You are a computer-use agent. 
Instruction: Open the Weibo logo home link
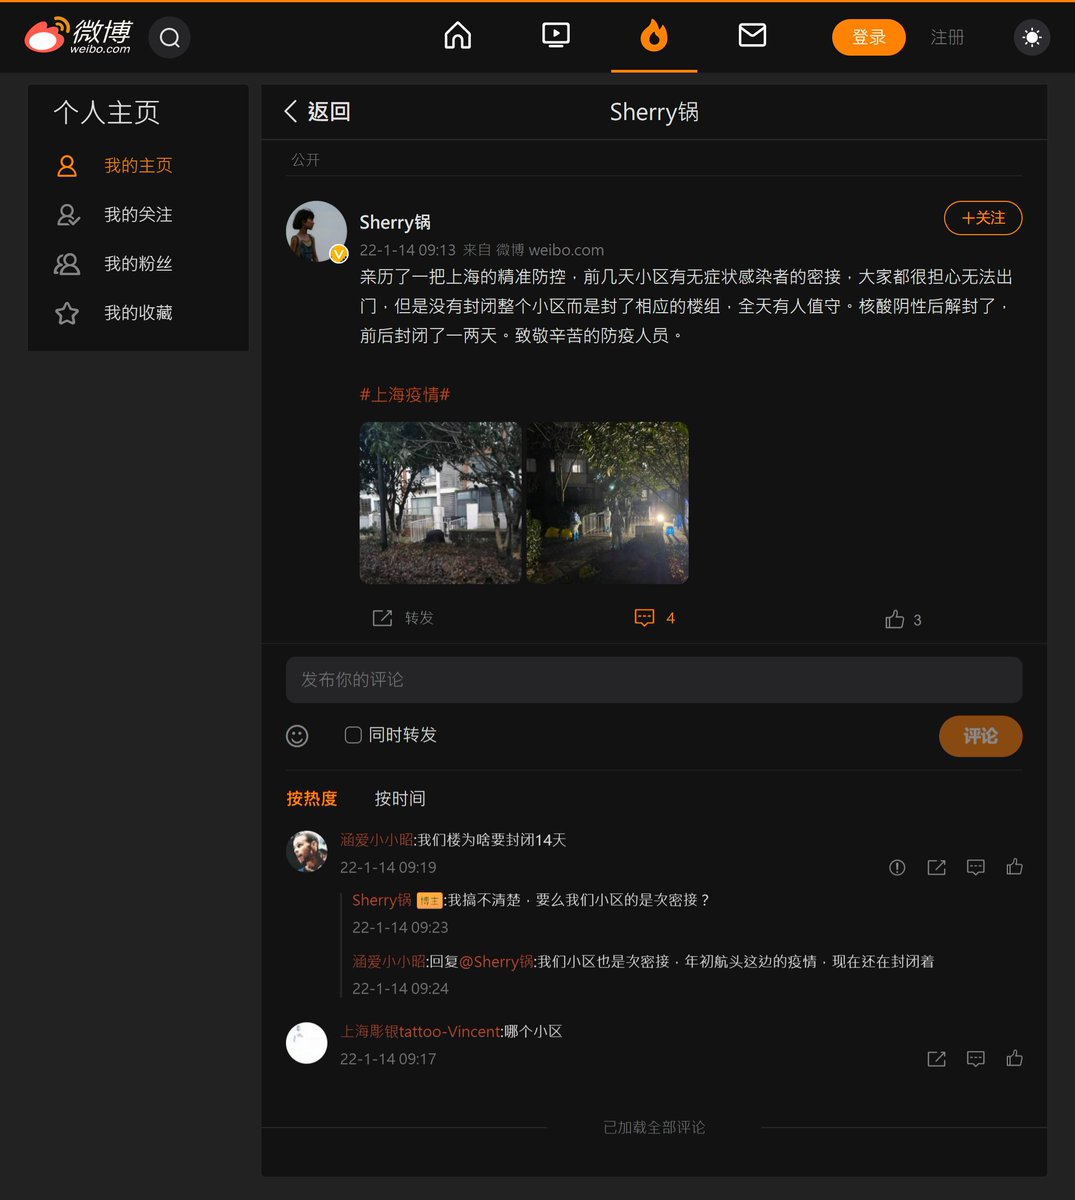pos(78,36)
